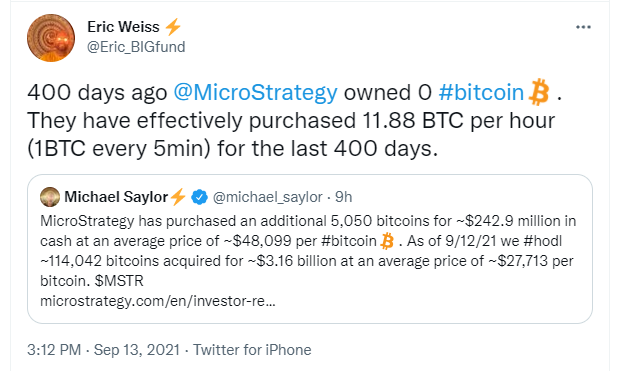
Task: Click the lightning bolt beside Michael Saylor
Action: pos(178,197)
